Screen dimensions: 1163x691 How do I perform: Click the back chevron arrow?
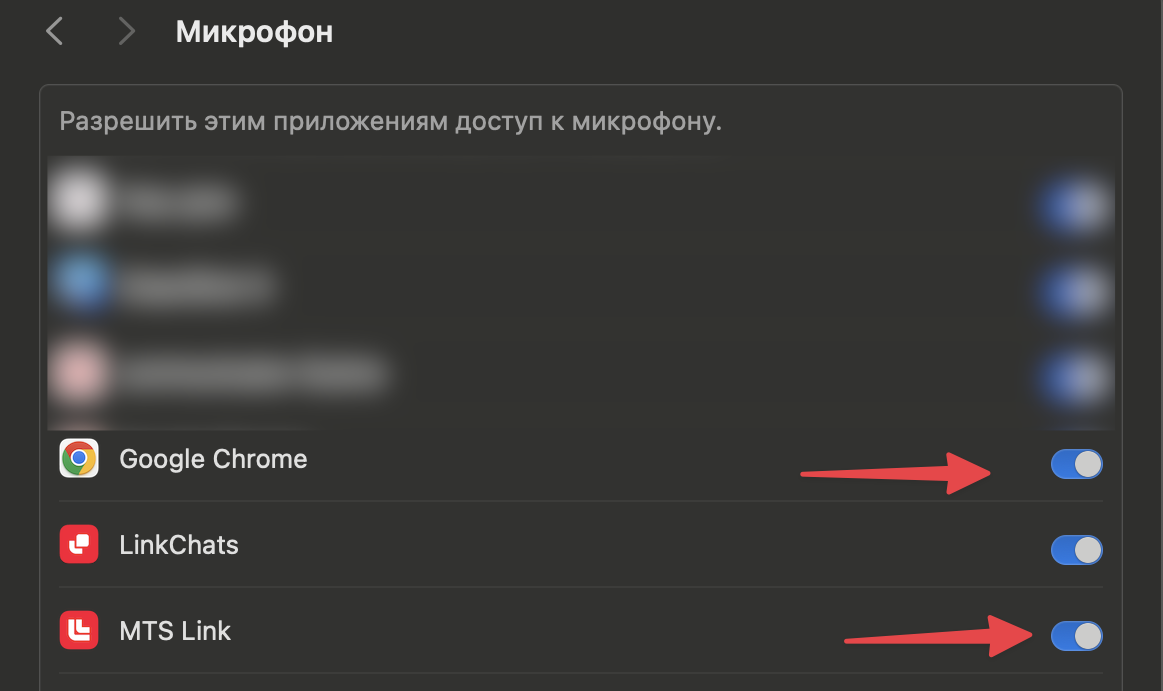pyautogui.click(x=55, y=32)
